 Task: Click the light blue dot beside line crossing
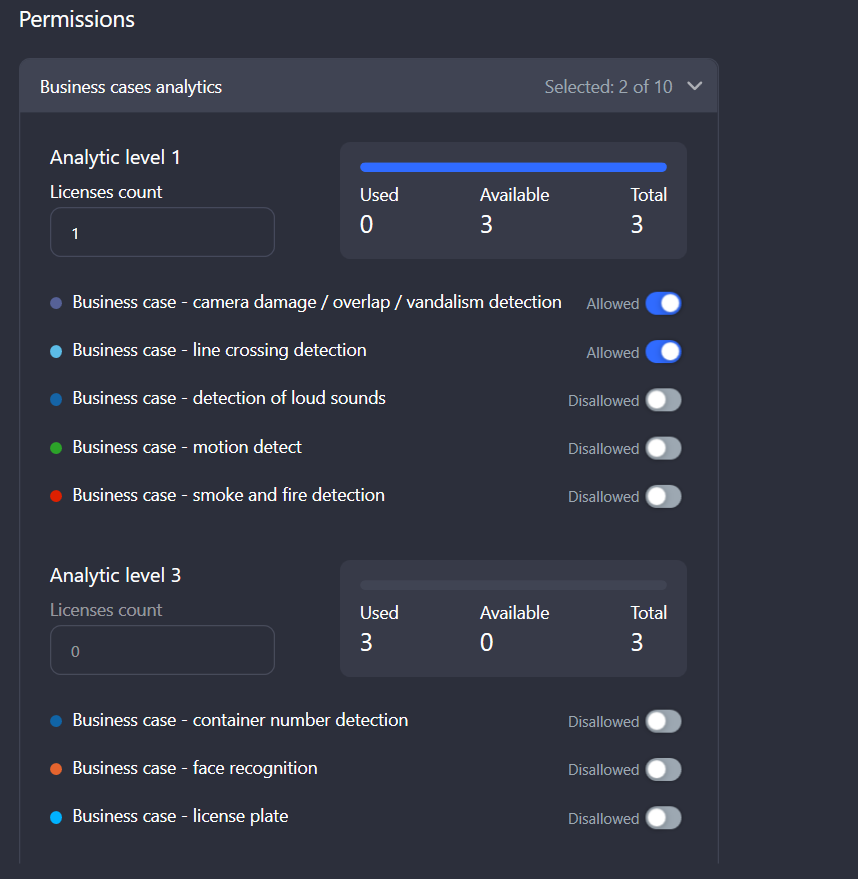pos(56,352)
